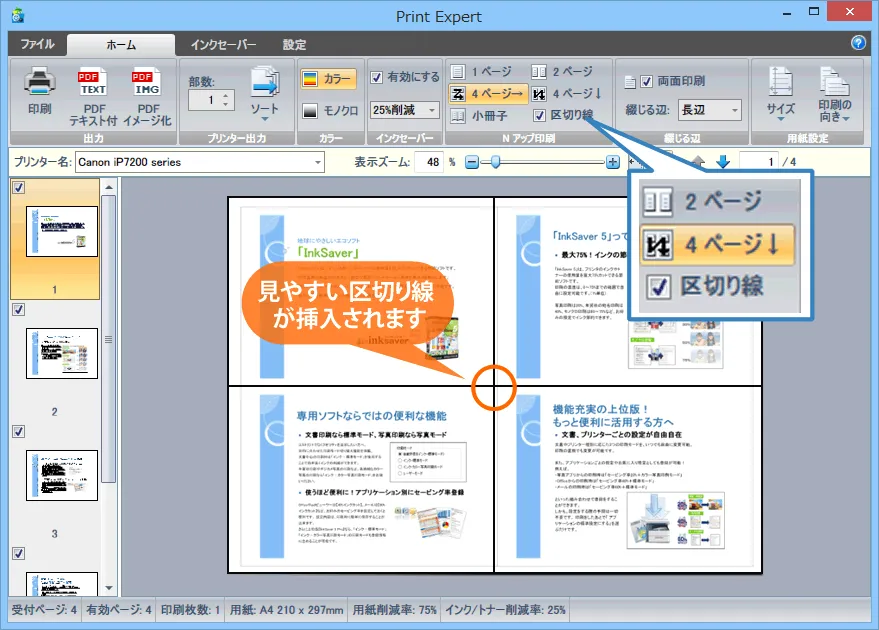Increase 部数 copies with up stepper
This screenshot has width=879, height=630.
coord(225,96)
